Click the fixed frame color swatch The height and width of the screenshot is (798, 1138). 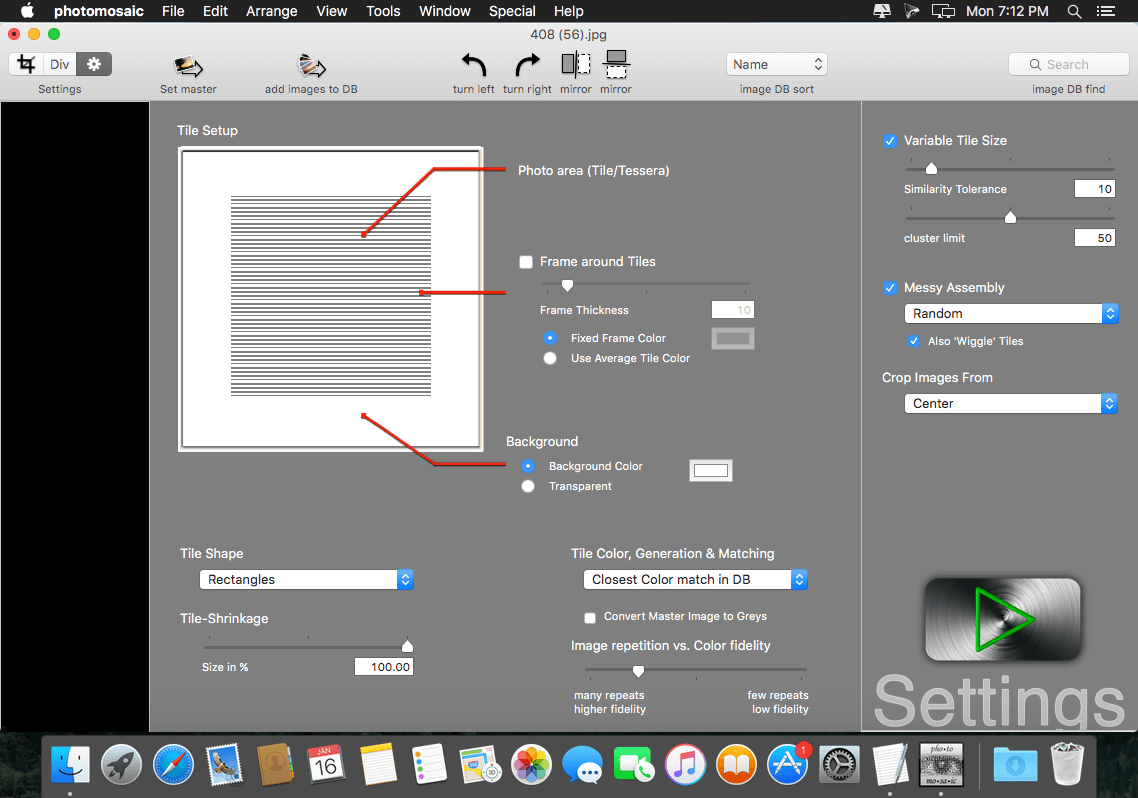pyautogui.click(x=733, y=338)
